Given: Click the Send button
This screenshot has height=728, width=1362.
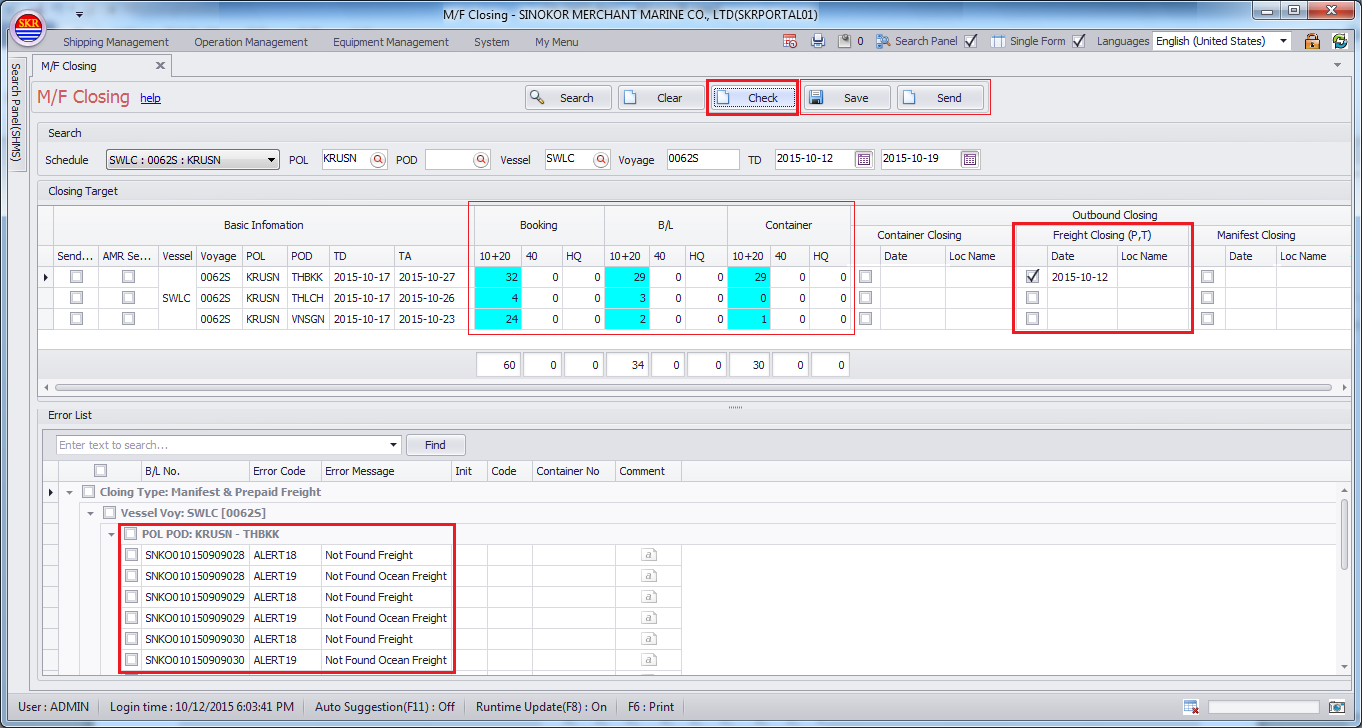Looking at the screenshot, I should [x=940, y=97].
